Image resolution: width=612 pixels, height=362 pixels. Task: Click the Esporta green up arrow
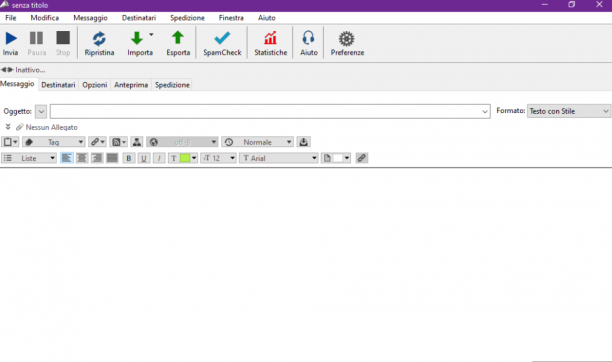[x=178, y=37]
